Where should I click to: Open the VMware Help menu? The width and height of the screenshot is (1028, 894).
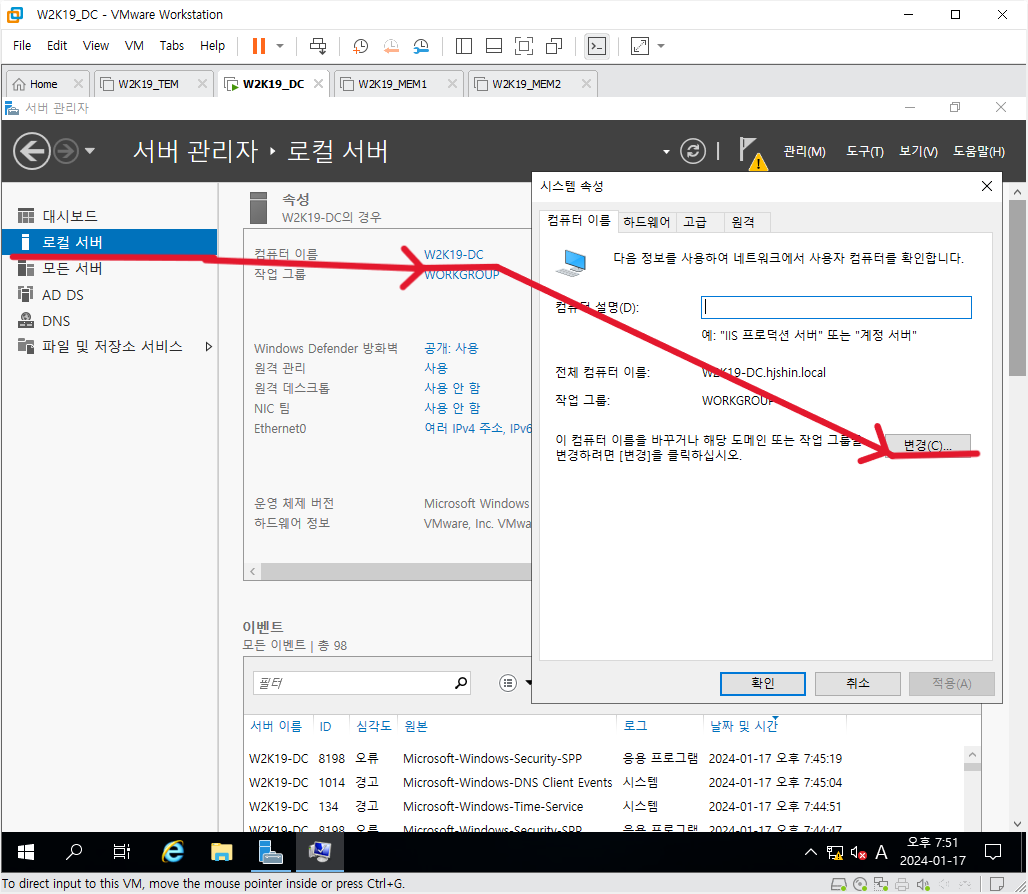point(212,46)
